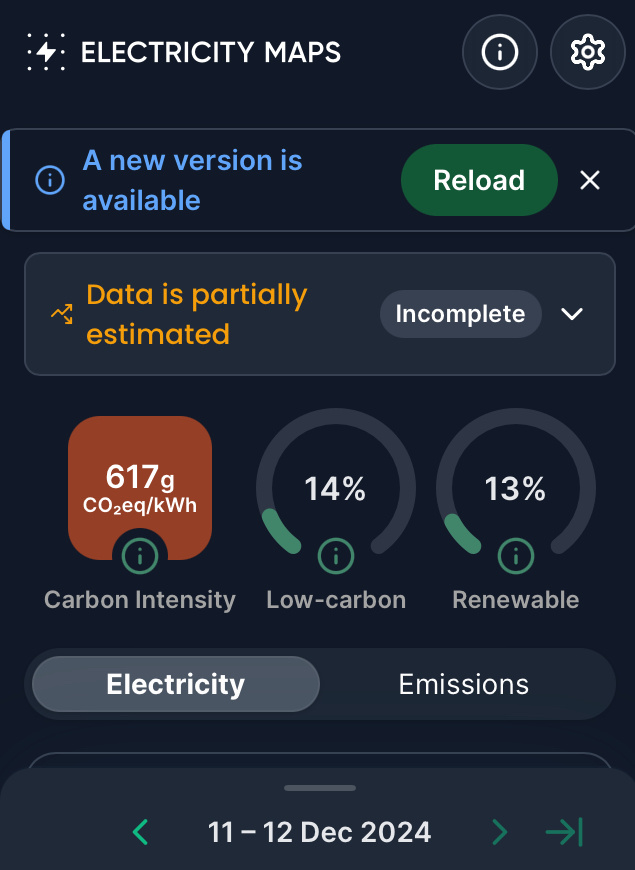This screenshot has width=635, height=870.
Task: Reload to get the new version
Action: coord(479,180)
